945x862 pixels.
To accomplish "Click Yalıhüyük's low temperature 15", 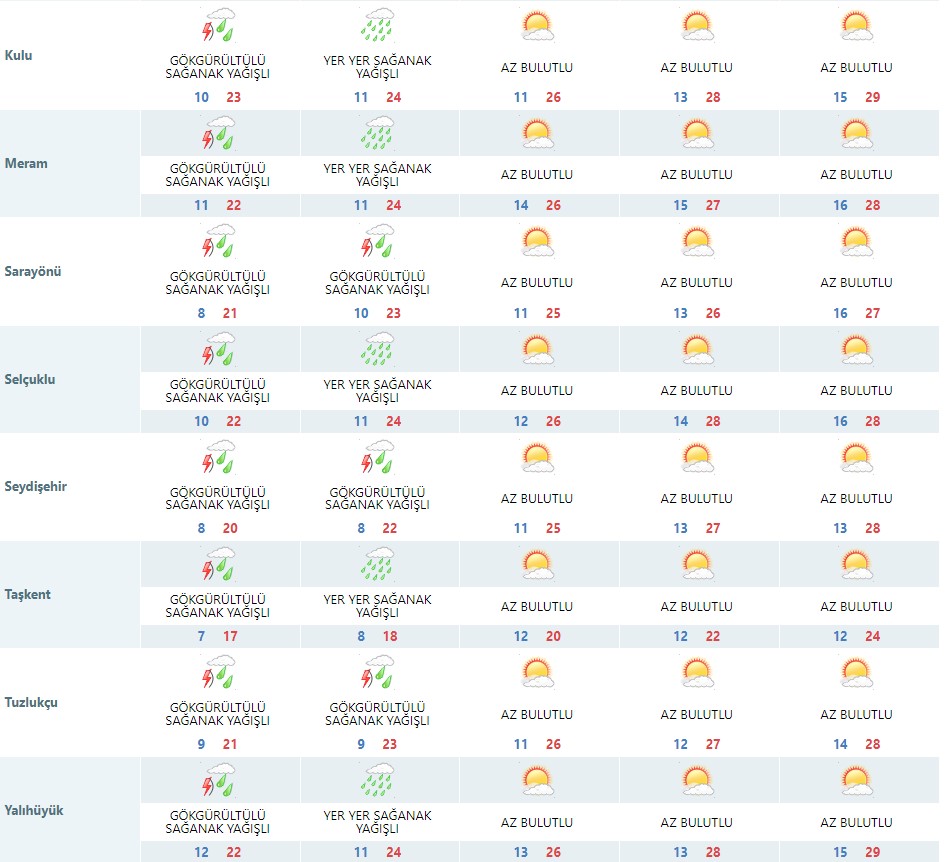I will [x=840, y=852].
